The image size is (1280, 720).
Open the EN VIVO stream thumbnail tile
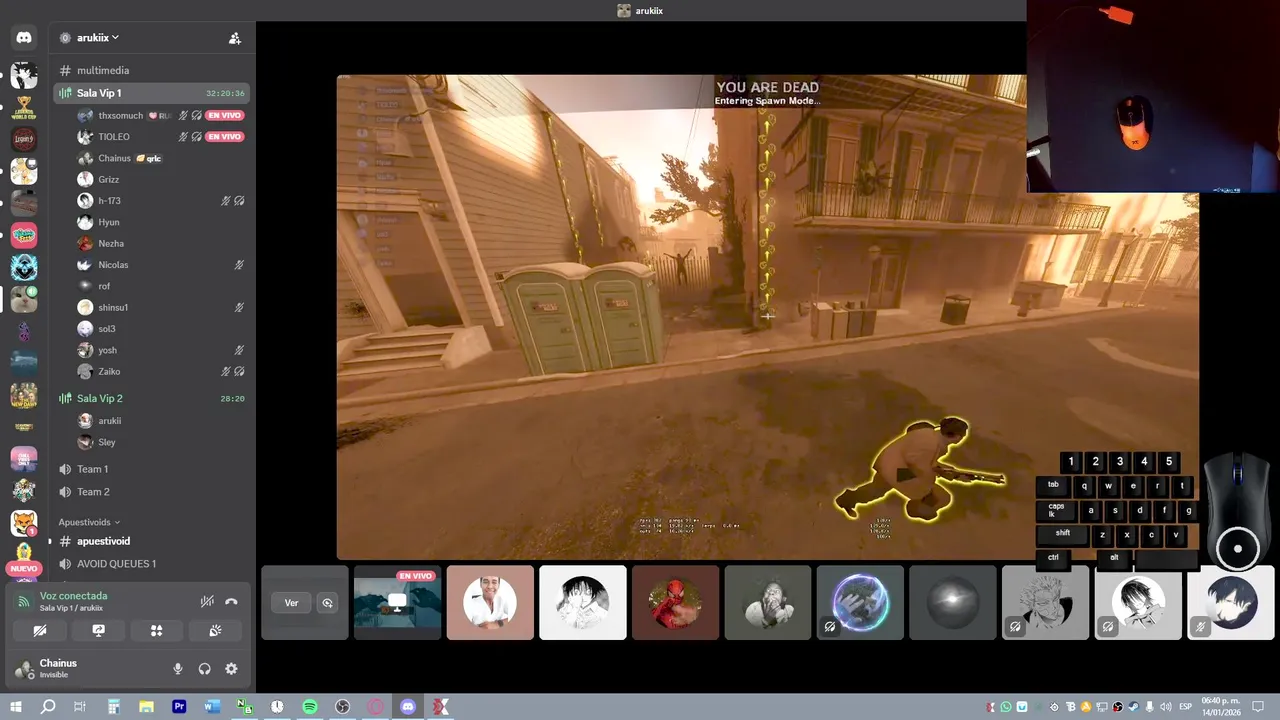[397, 603]
